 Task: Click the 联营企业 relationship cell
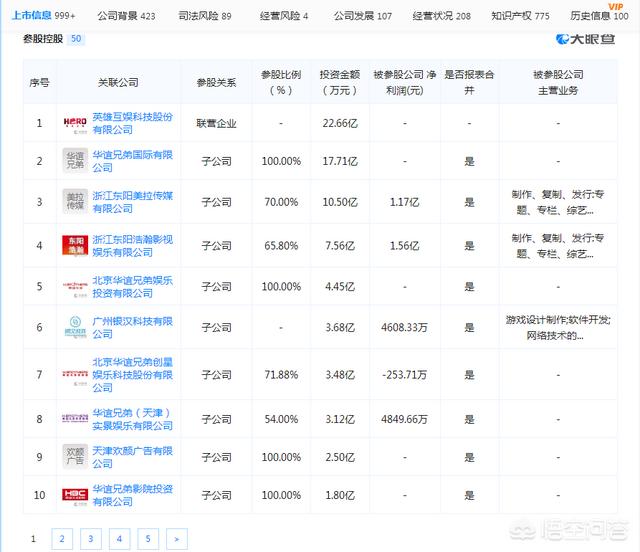[216, 123]
